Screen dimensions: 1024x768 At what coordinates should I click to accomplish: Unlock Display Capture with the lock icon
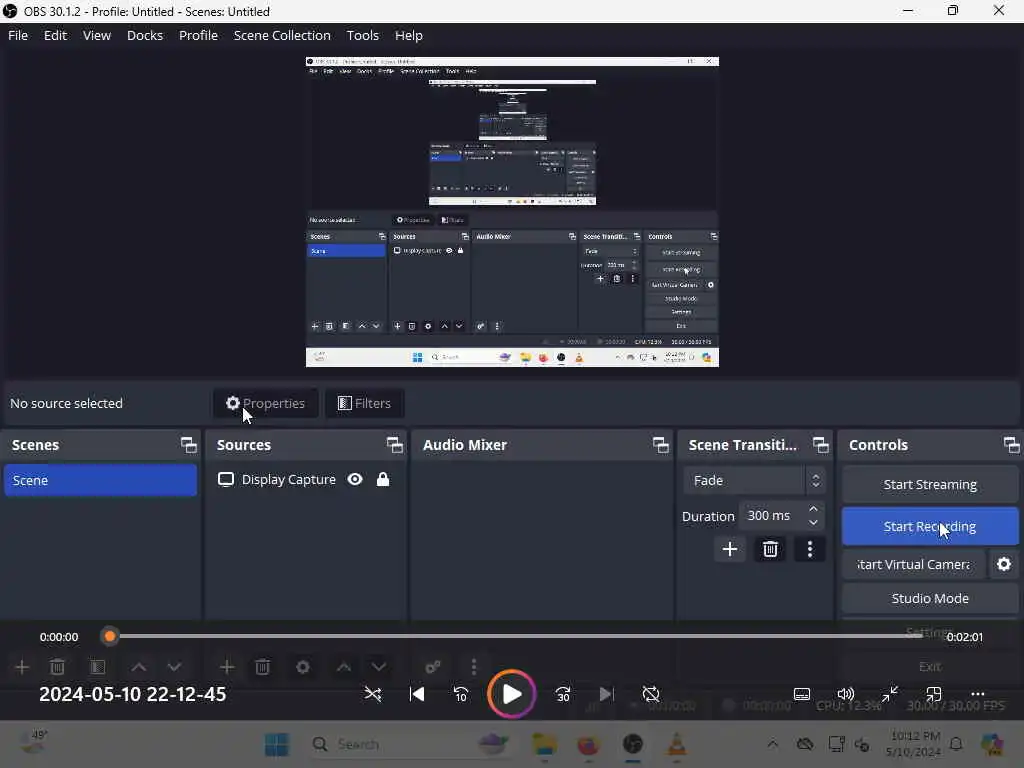pos(383,480)
